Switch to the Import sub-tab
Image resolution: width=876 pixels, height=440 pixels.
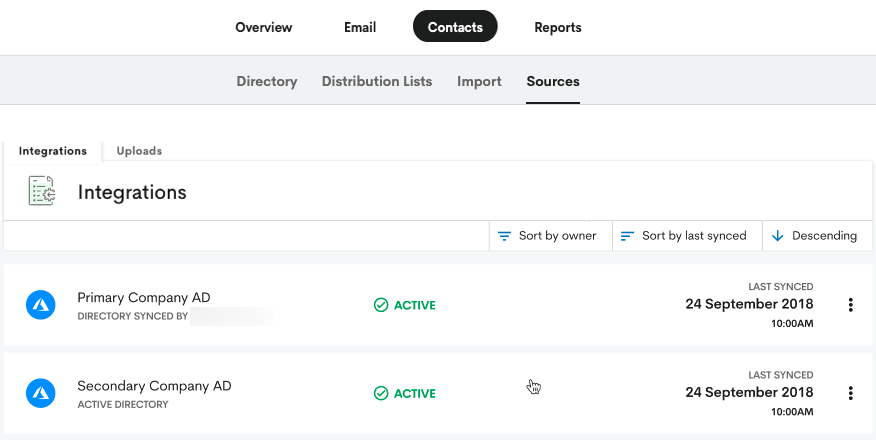coord(479,82)
